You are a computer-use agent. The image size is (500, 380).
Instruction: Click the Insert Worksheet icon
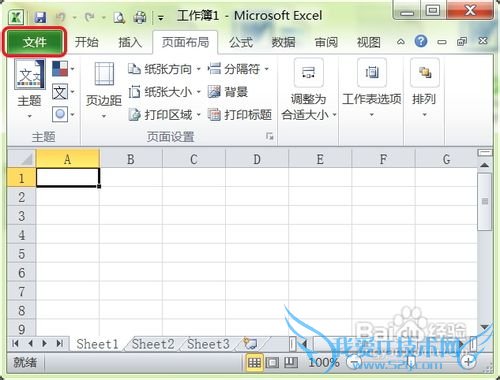coord(250,343)
